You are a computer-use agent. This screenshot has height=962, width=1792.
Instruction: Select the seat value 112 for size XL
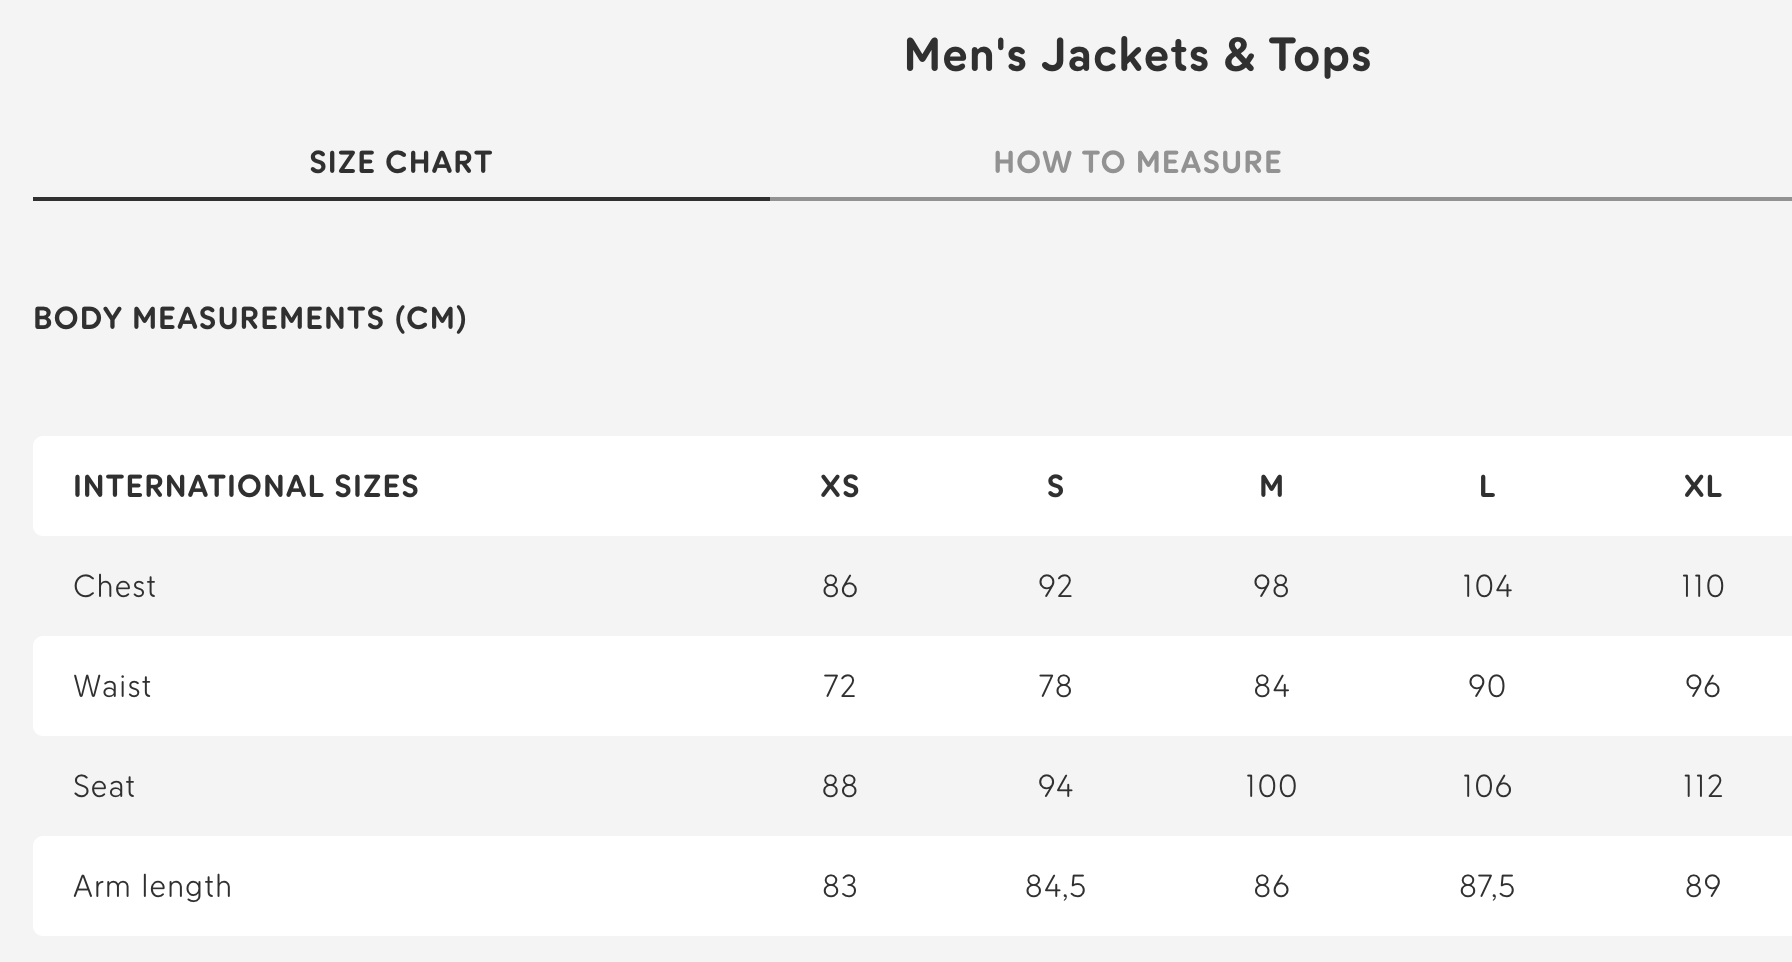tap(1704, 786)
